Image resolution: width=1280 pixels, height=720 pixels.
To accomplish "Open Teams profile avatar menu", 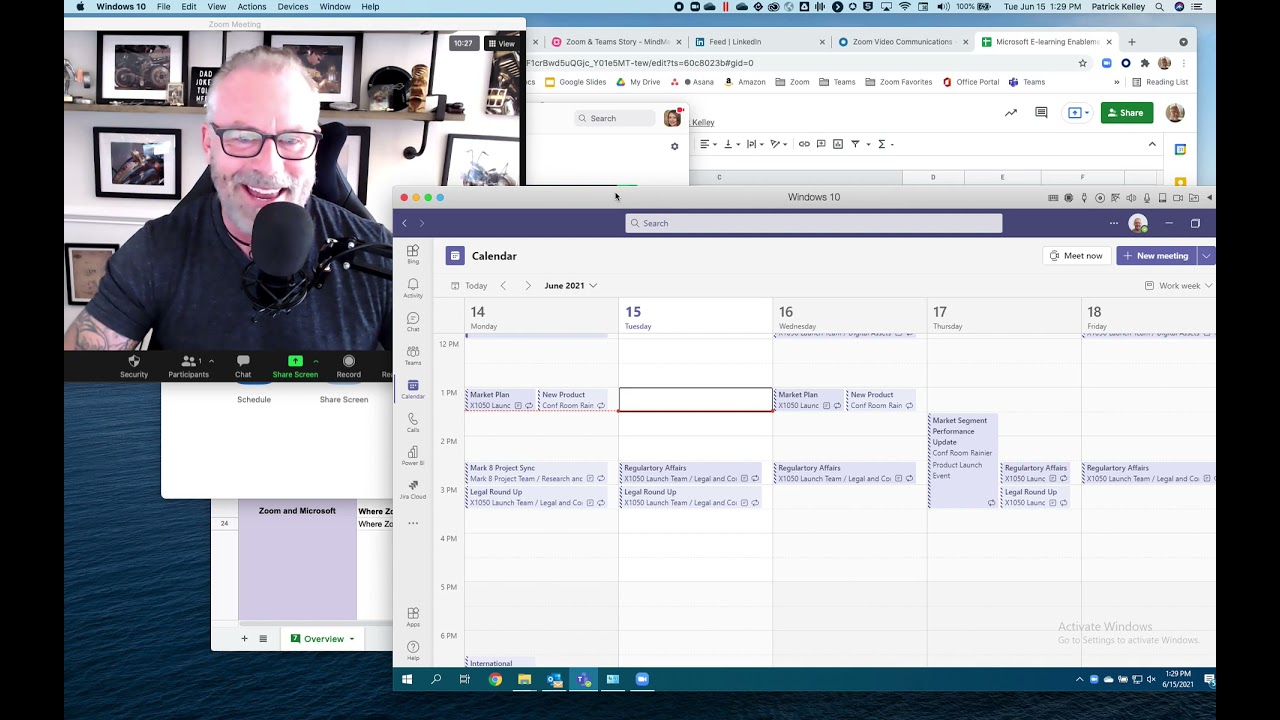I will pyautogui.click(x=1138, y=223).
